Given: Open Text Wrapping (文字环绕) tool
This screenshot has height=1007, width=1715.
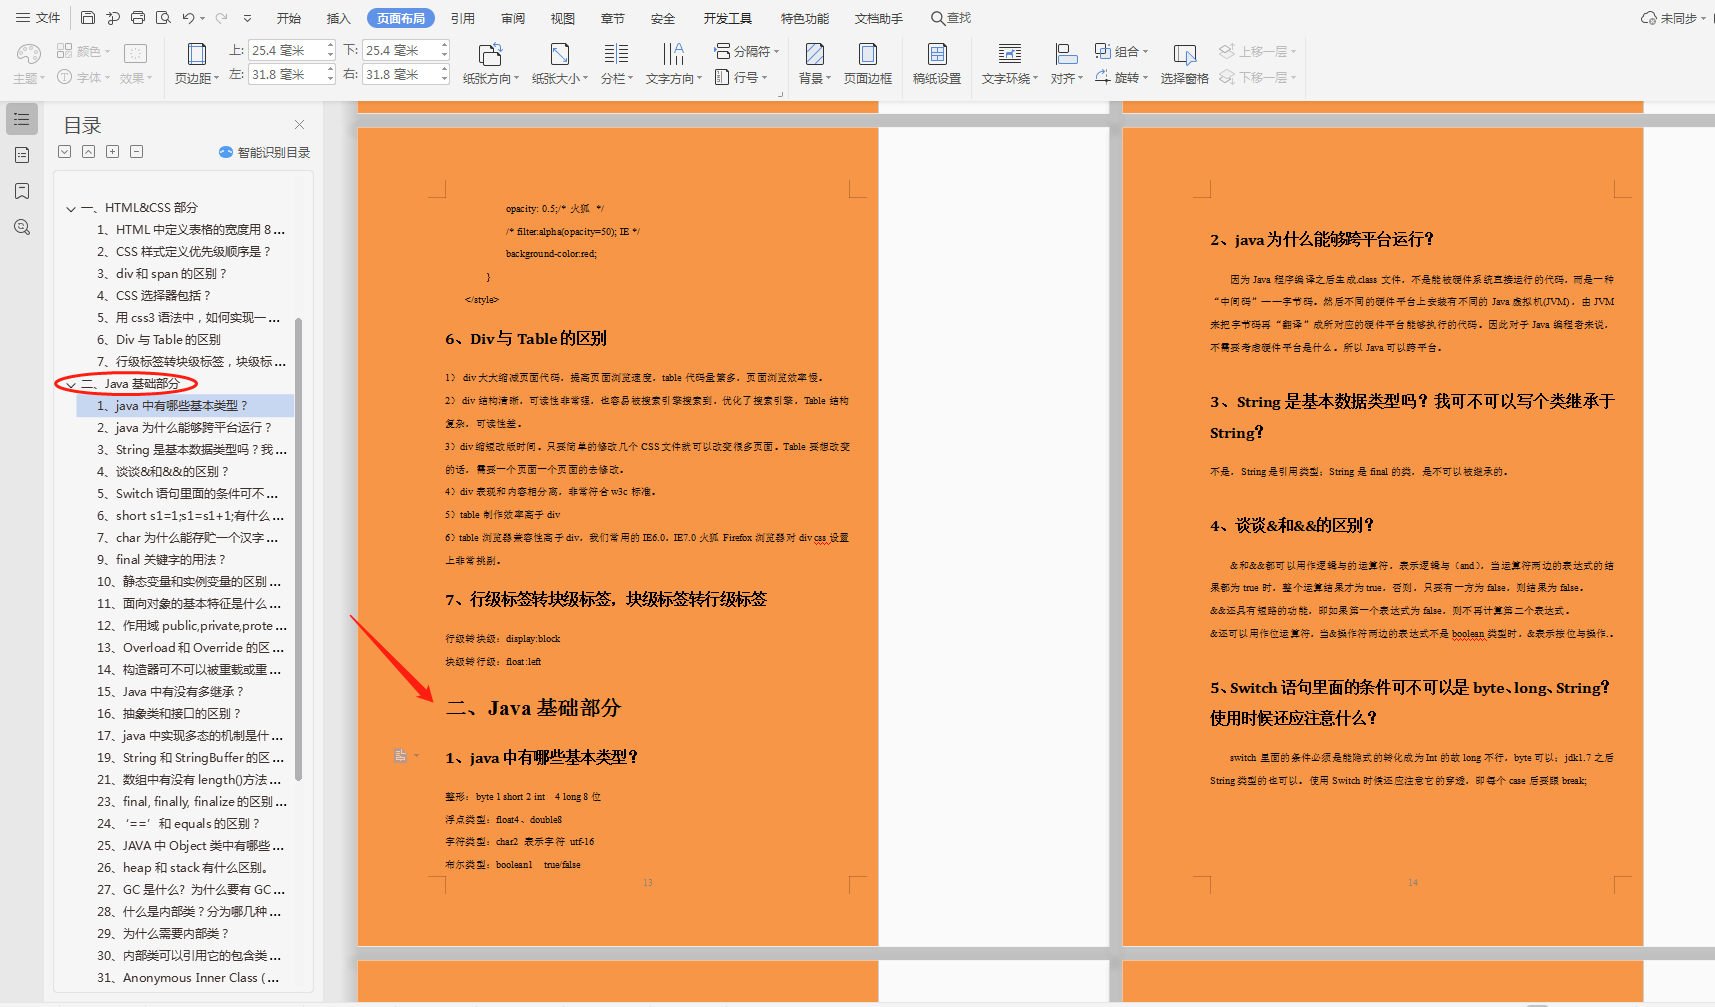Looking at the screenshot, I should point(1010,63).
